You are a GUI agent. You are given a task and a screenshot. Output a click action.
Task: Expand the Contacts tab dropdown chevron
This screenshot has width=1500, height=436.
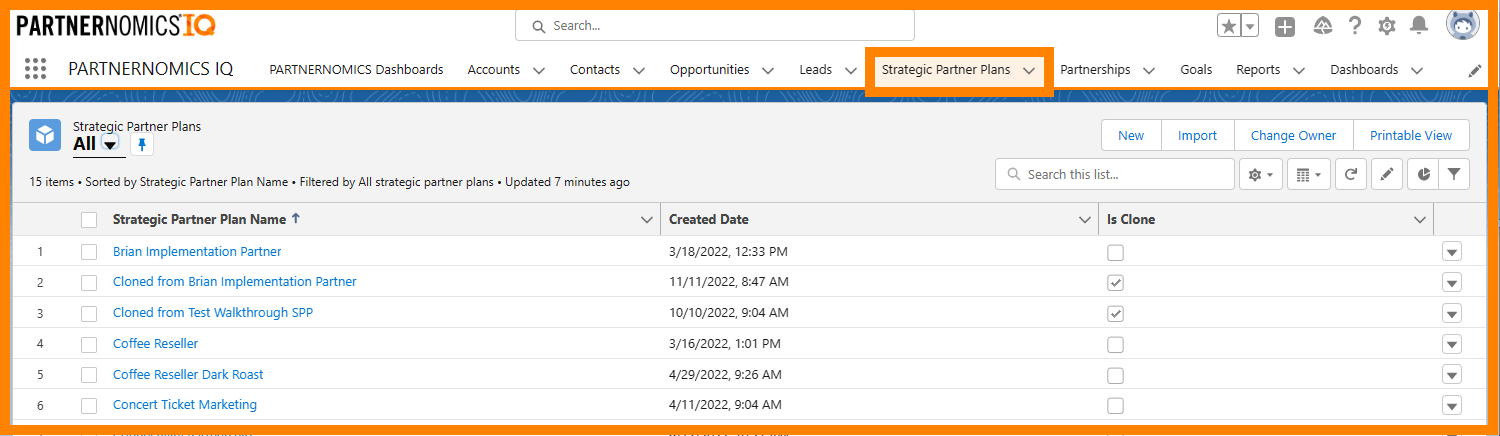point(639,70)
